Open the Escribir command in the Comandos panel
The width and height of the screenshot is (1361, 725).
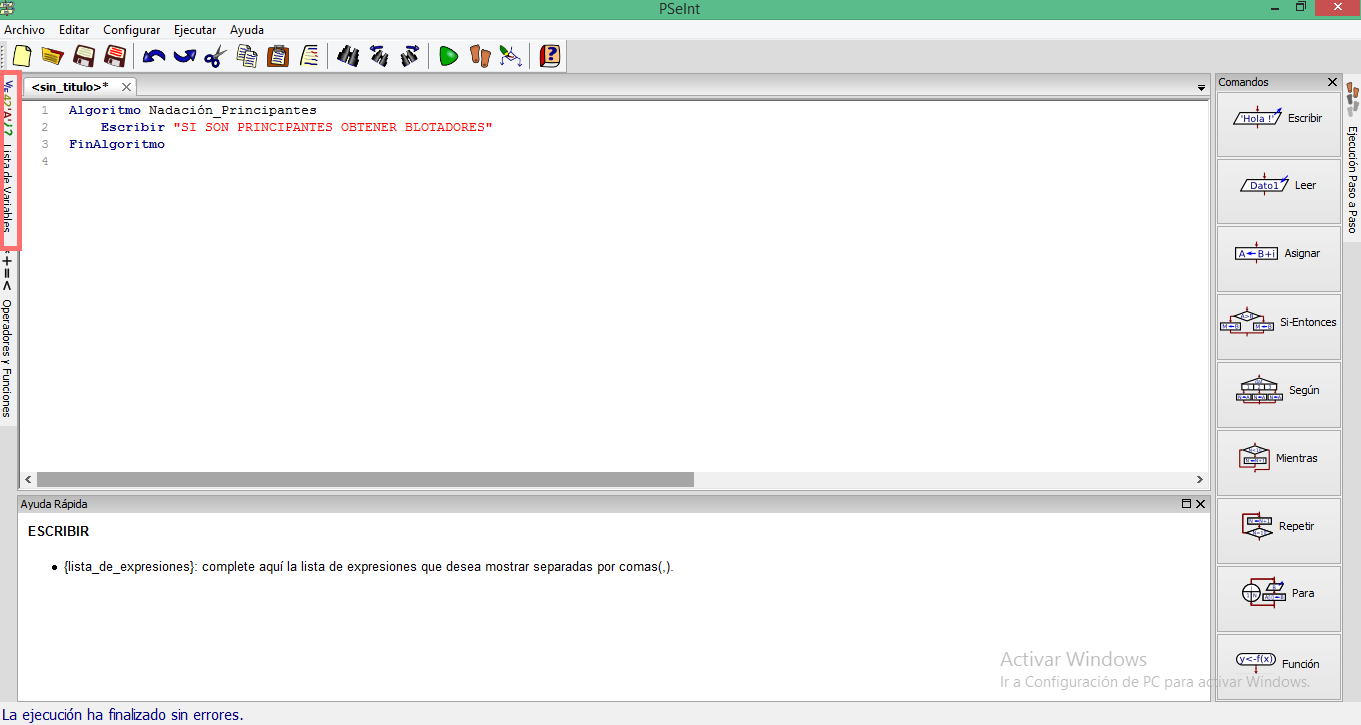pyautogui.click(x=1278, y=118)
